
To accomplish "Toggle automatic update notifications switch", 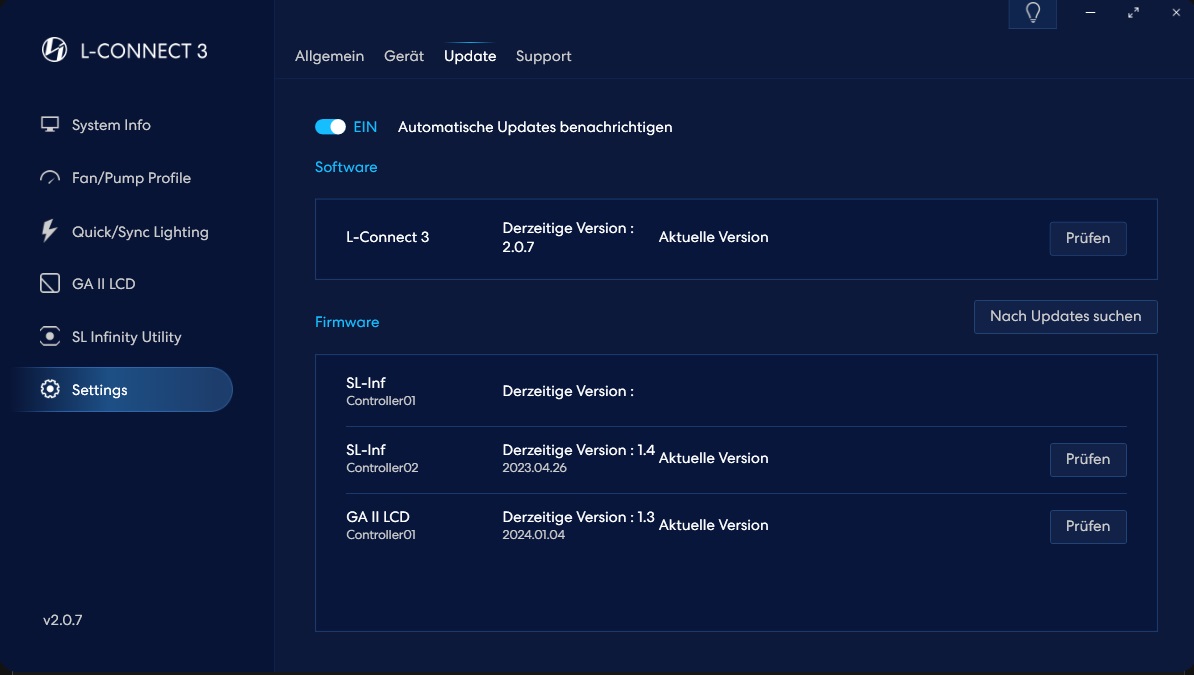I will point(330,126).
